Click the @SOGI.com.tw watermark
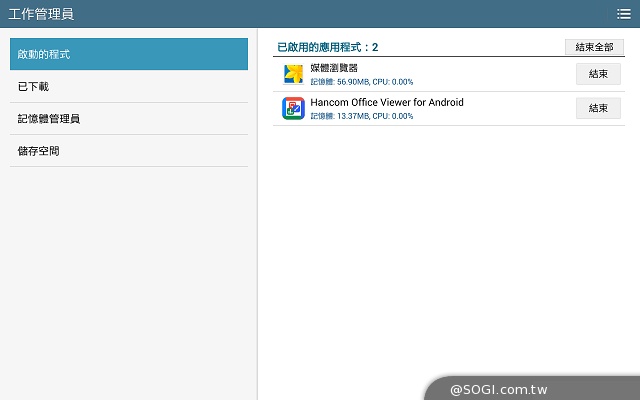Image resolution: width=640 pixels, height=400 pixels. [x=498, y=389]
